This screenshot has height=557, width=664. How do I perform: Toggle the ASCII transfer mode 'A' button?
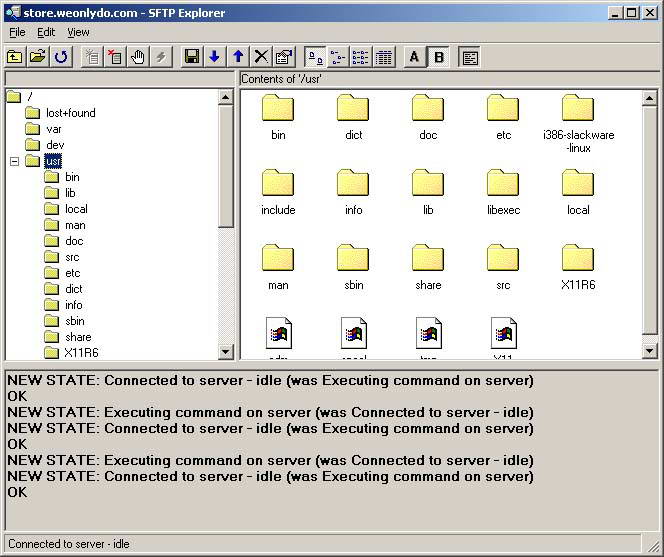[414, 57]
